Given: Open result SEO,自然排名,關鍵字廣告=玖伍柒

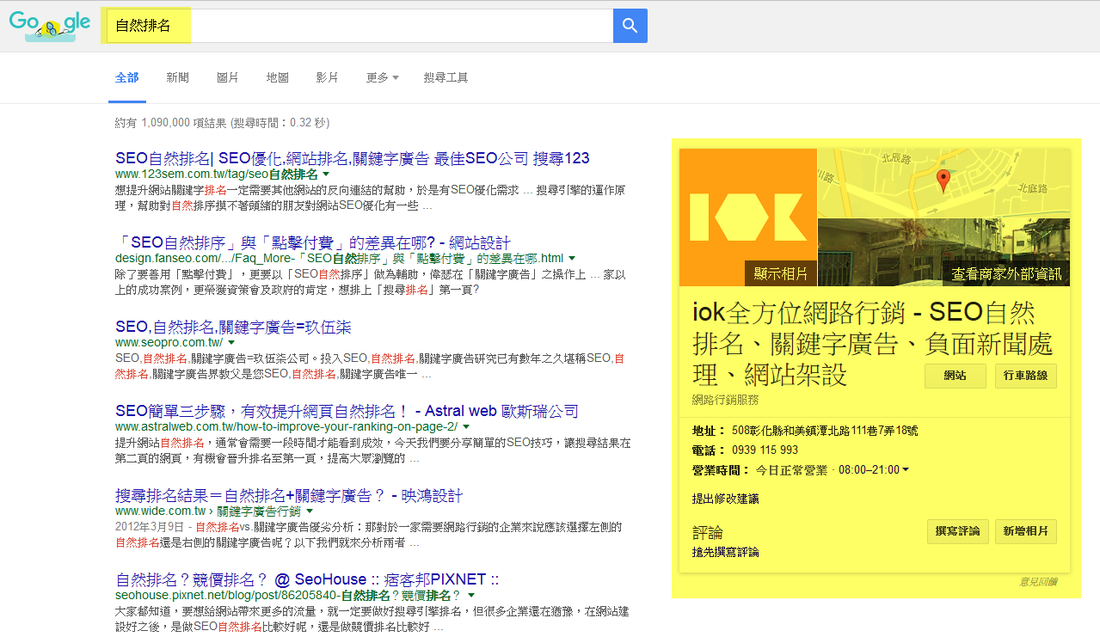Looking at the screenshot, I should [x=233, y=327].
